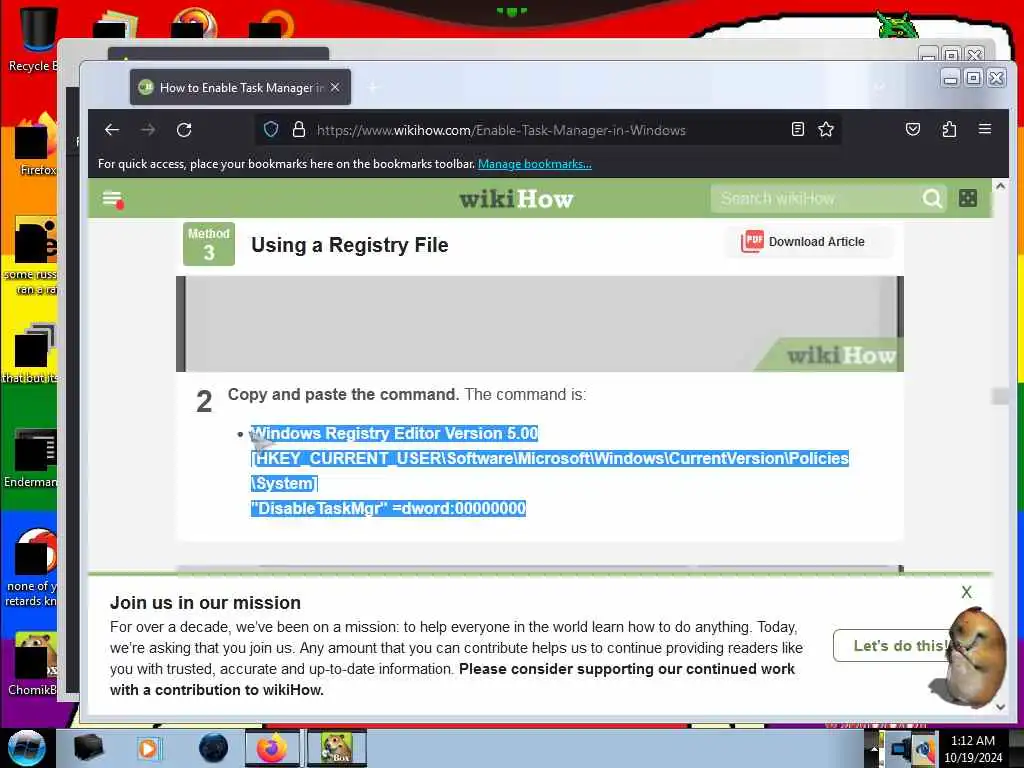Open the black box taskbar icon
The height and width of the screenshot is (768, 1024).
click(x=89, y=748)
